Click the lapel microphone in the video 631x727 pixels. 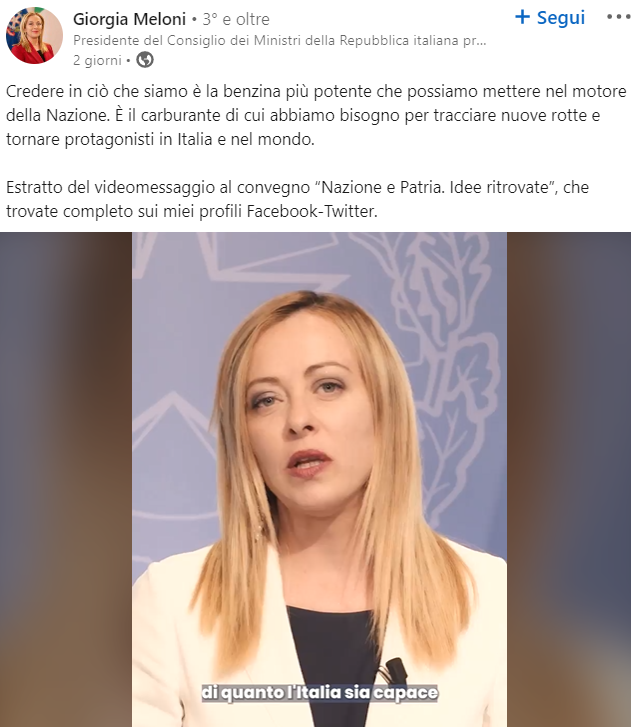pyautogui.click(x=395, y=670)
